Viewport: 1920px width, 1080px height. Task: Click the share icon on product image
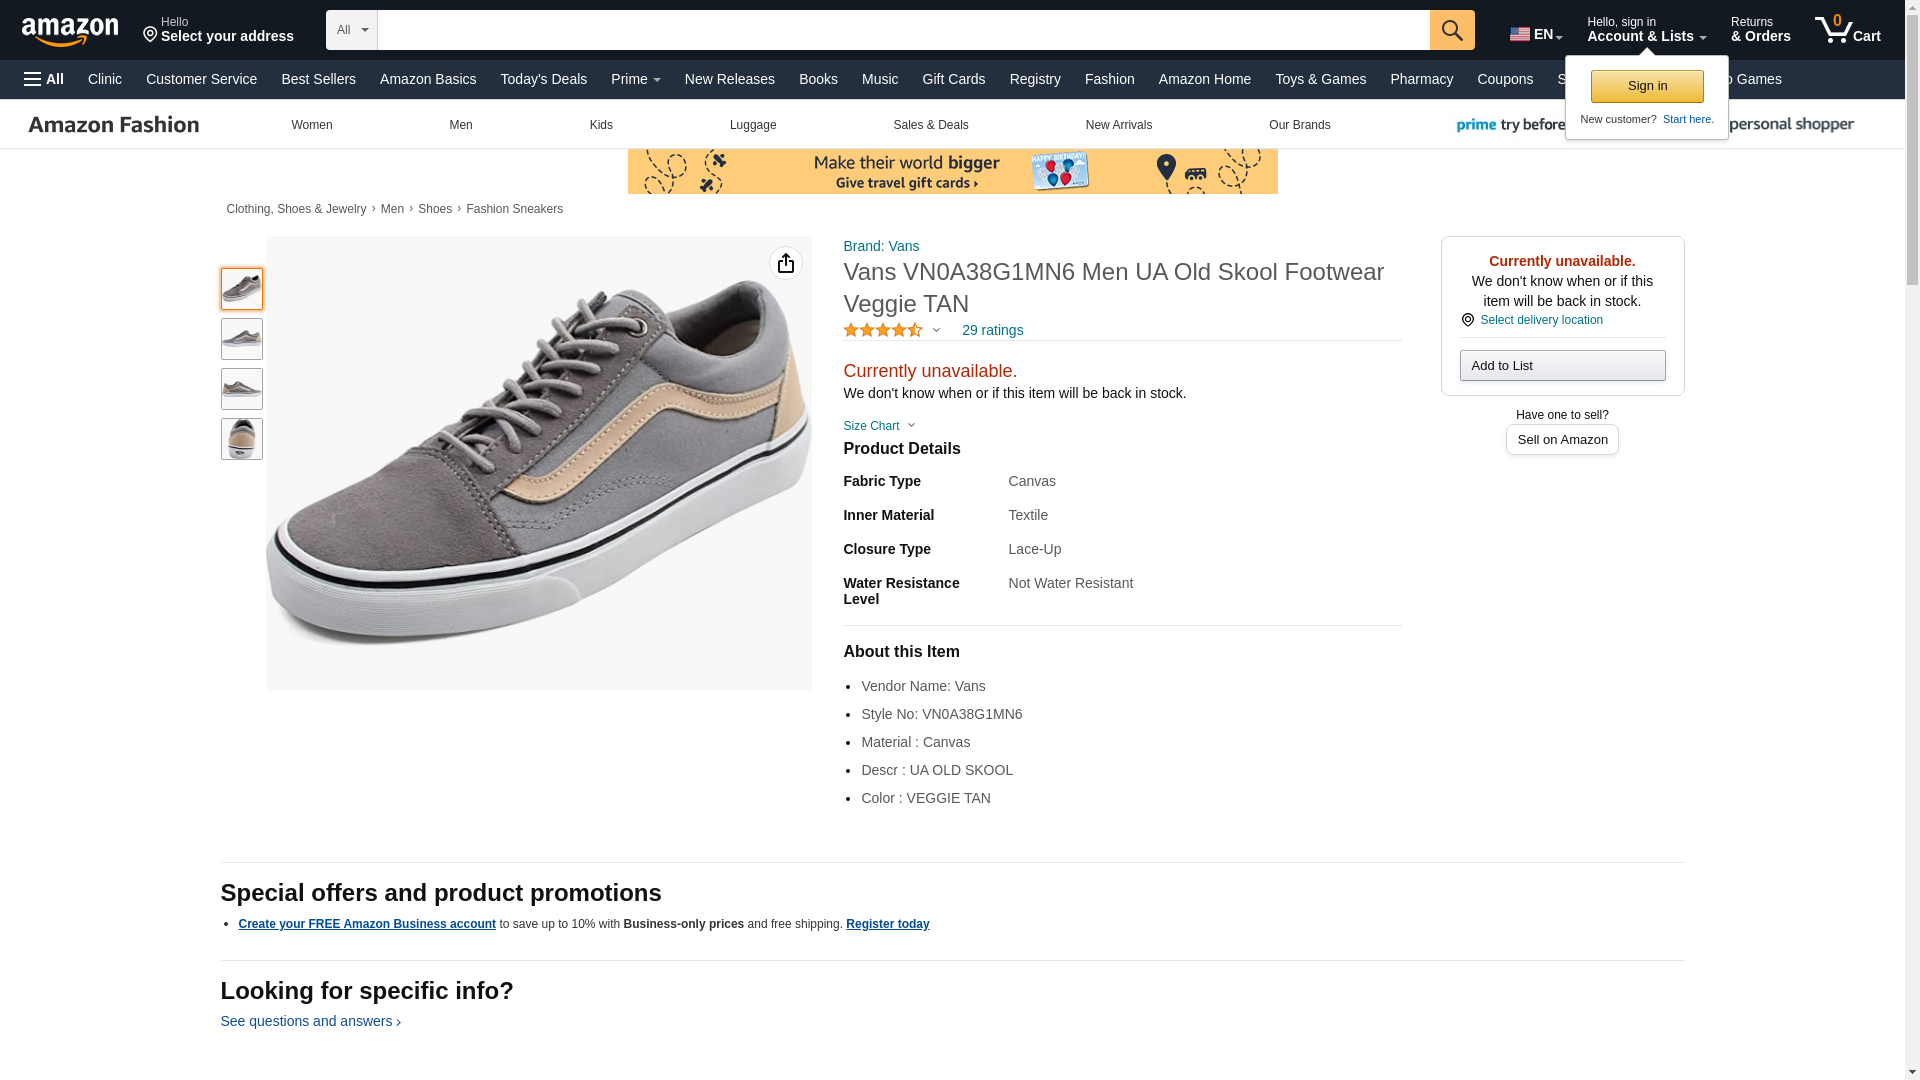pos(786,263)
